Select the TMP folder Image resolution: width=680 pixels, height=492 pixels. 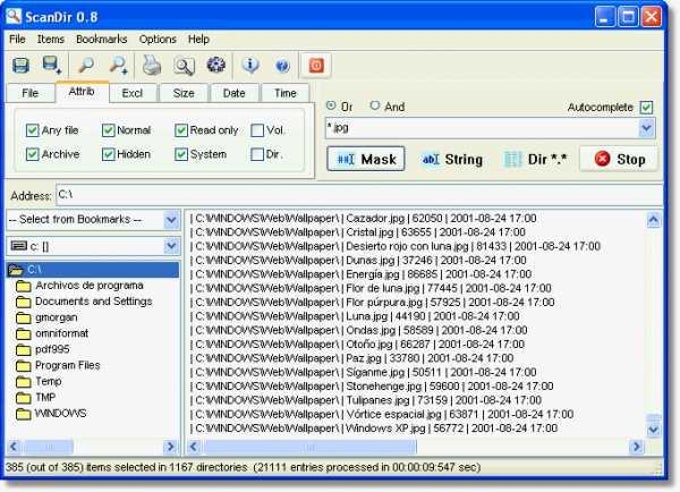(x=45, y=397)
